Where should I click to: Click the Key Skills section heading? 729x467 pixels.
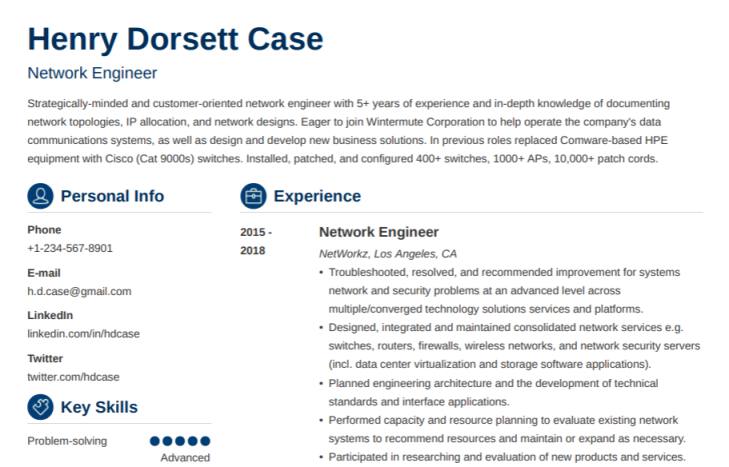pyautogui.click(x=99, y=407)
